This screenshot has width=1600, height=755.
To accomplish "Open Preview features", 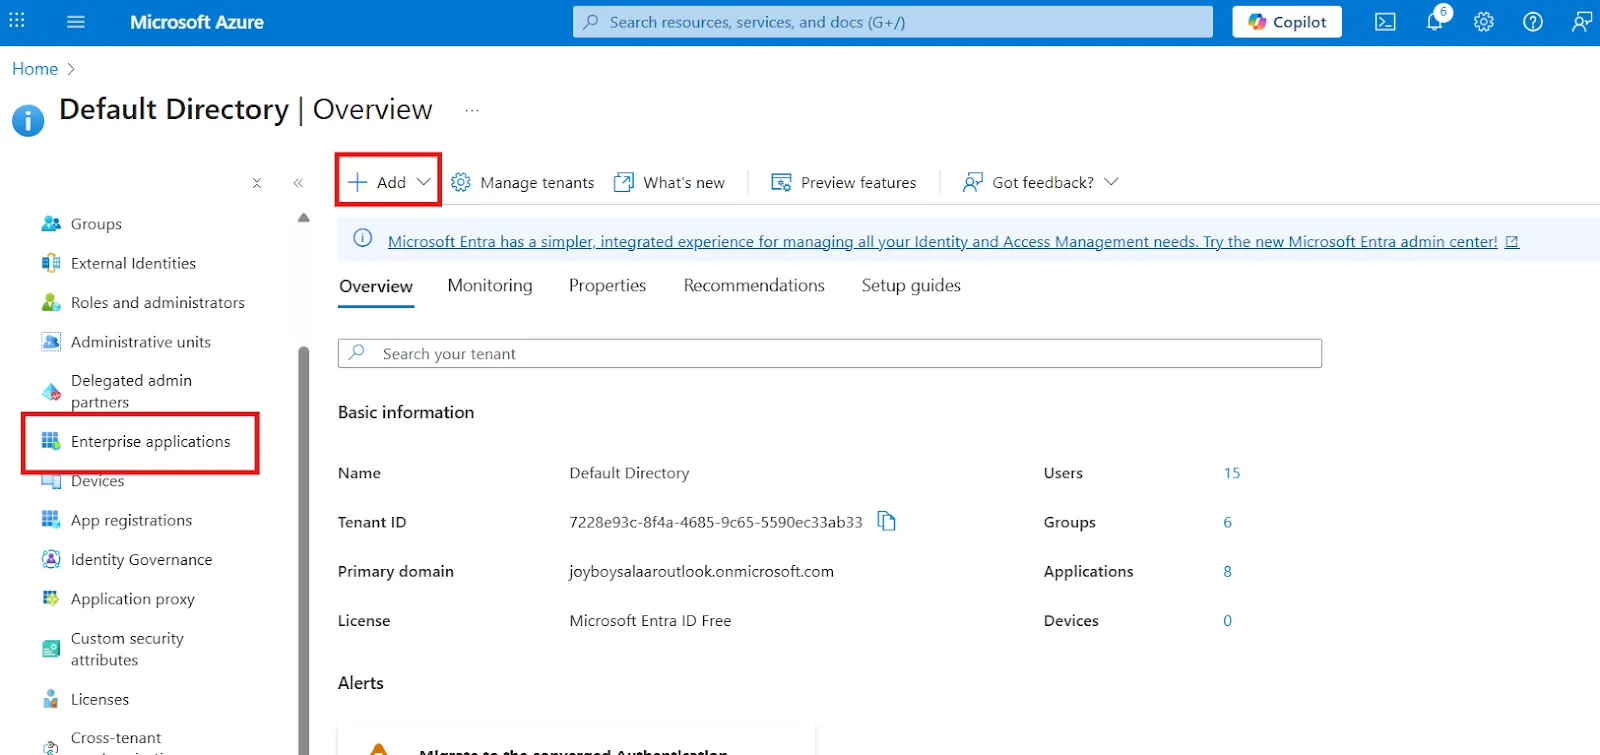I will [843, 182].
